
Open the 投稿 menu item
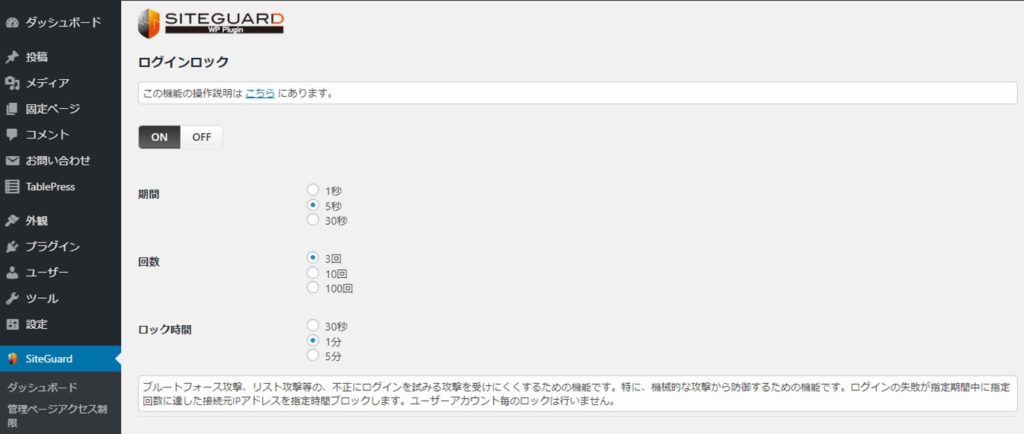[60, 57]
